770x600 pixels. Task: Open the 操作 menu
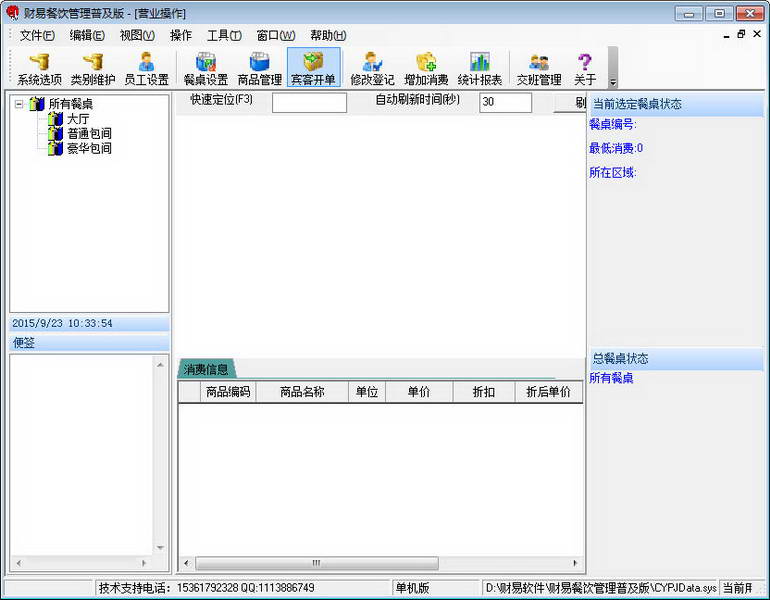180,35
